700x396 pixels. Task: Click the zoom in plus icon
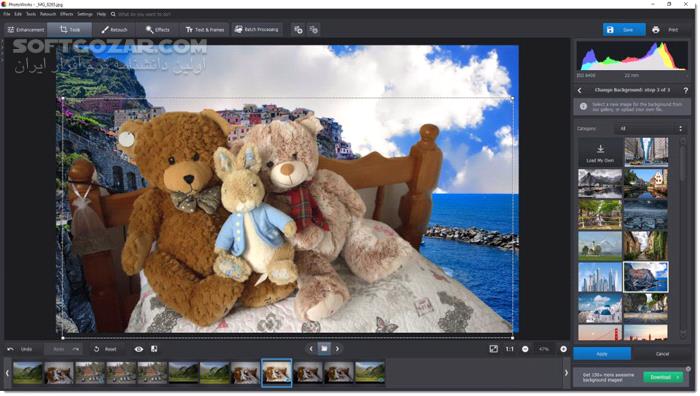click(563, 349)
